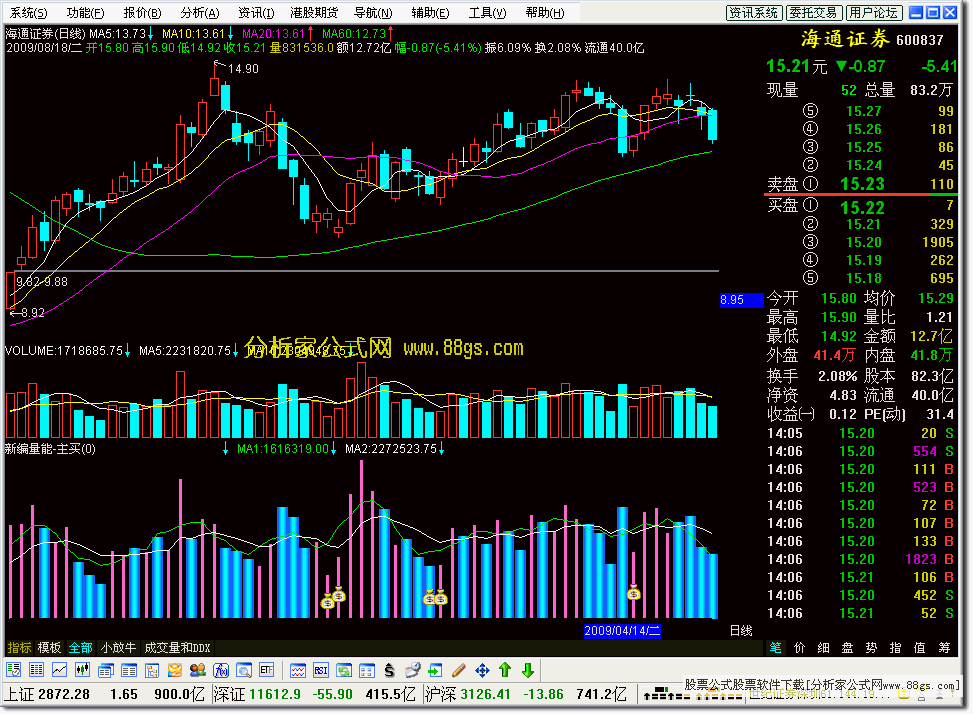Switch to the 值 tab

pyautogui.click(x=920, y=648)
